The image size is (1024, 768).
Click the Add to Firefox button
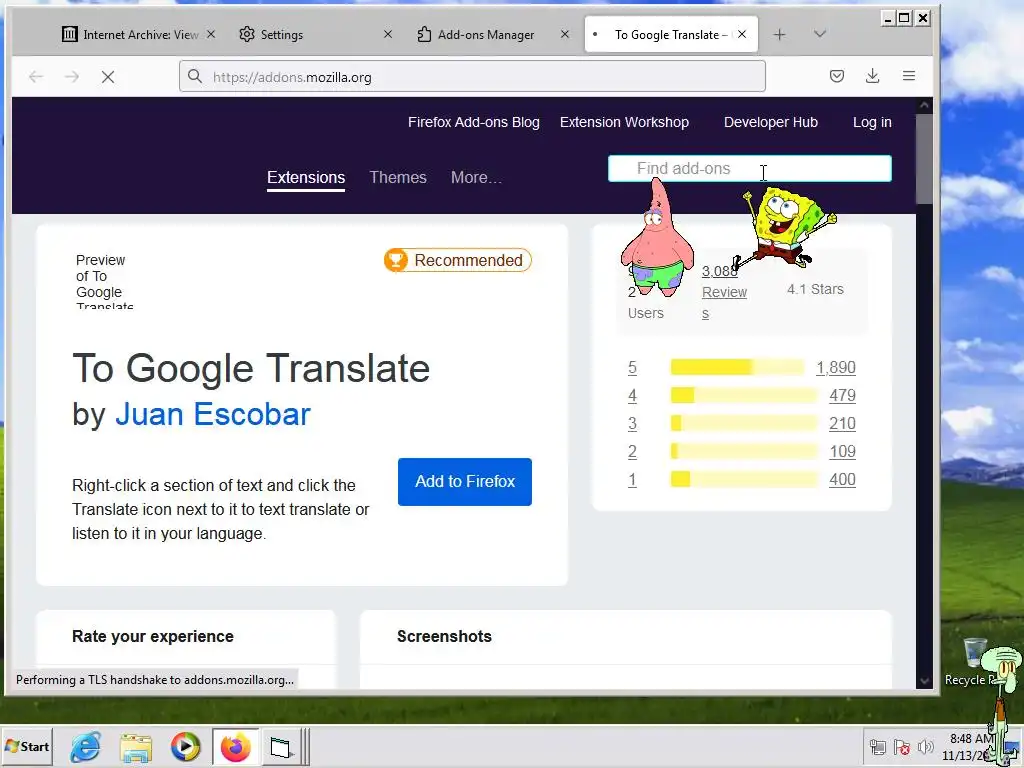pyautogui.click(x=465, y=482)
